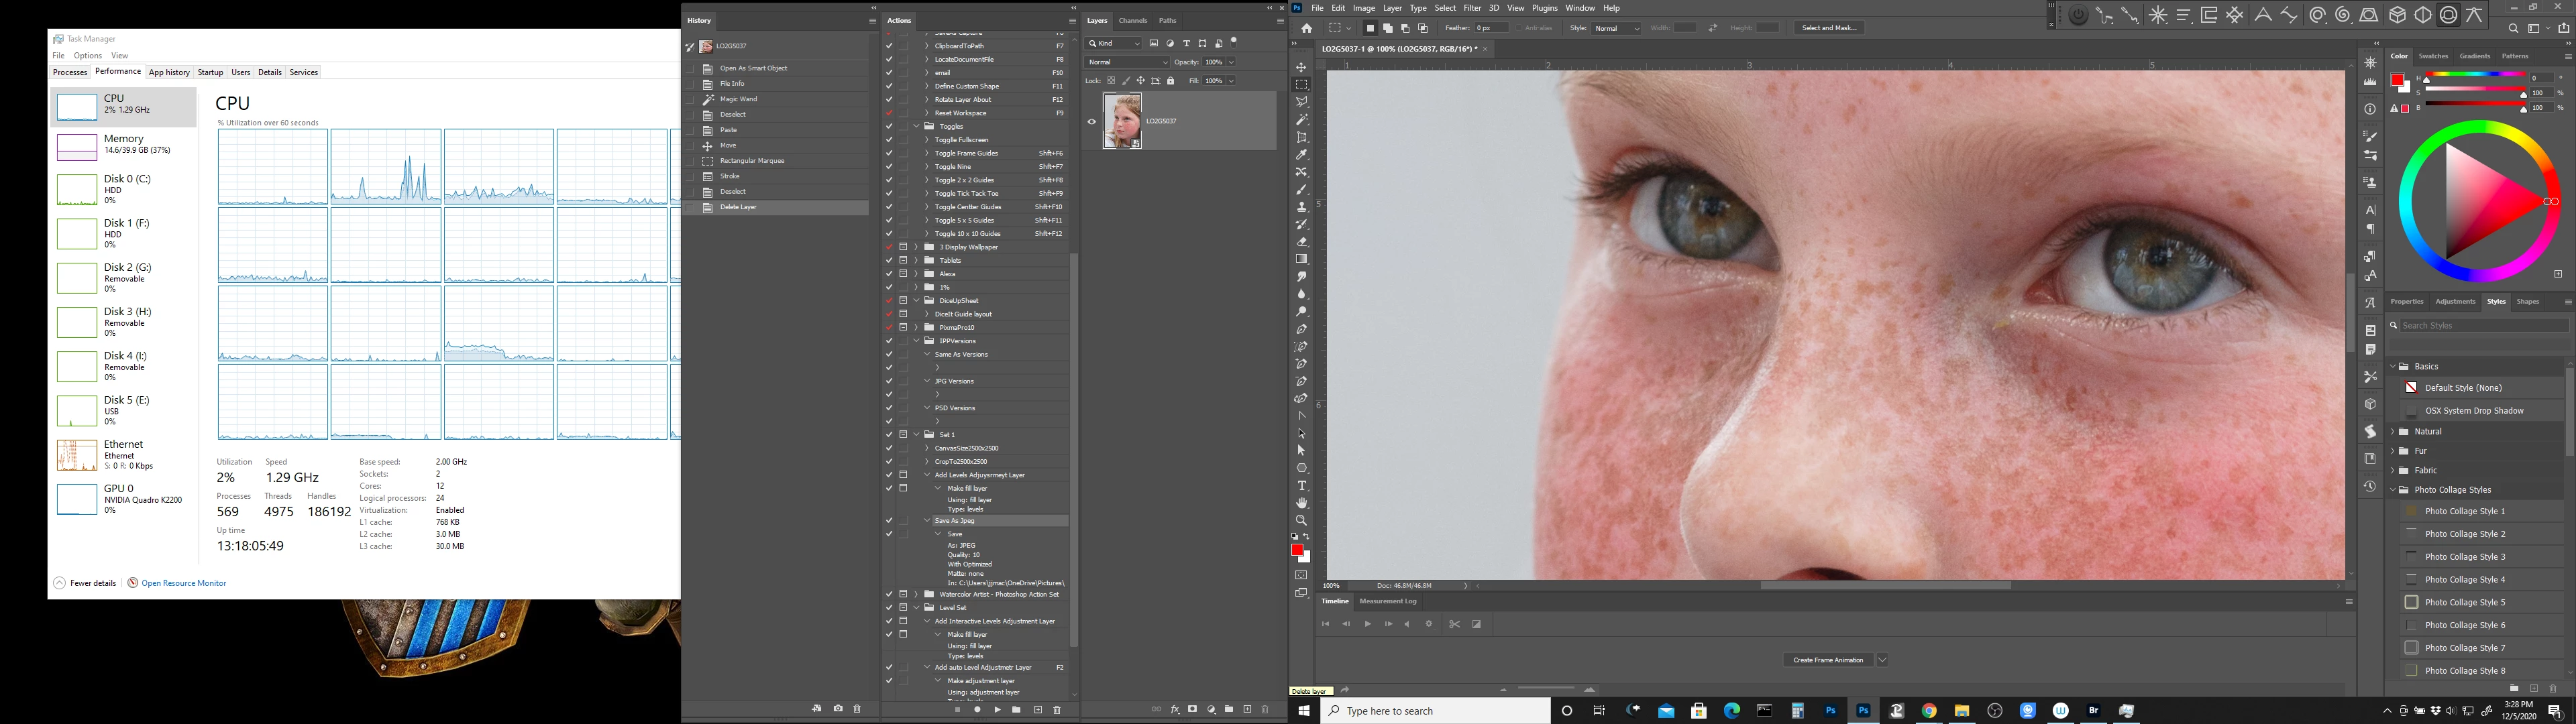Toggle dialog box for Alexa action set
The width and height of the screenshot is (2576, 724).
[x=903, y=273]
